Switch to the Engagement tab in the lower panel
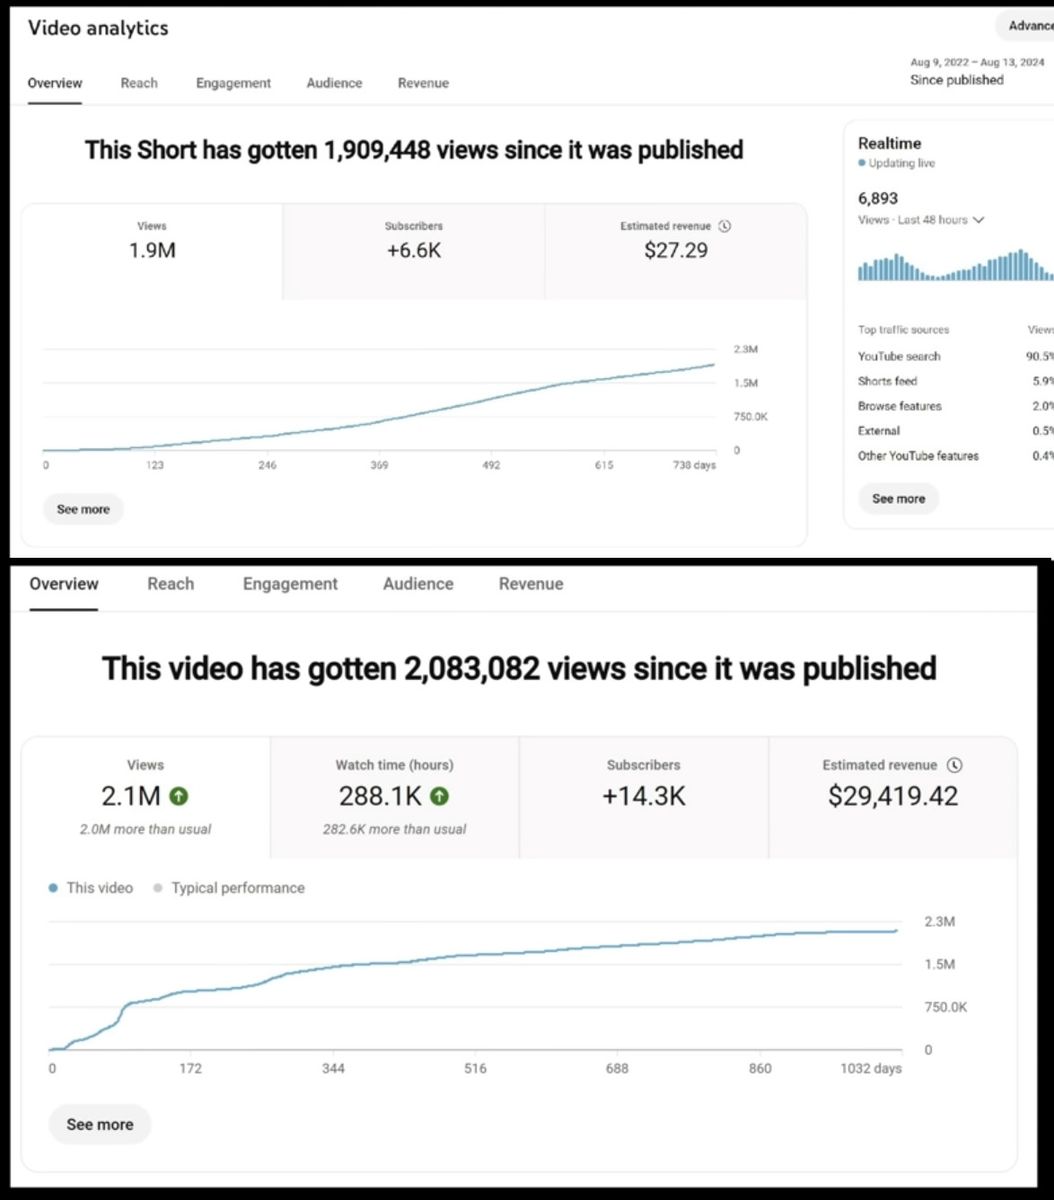This screenshot has height=1200, width=1054. [x=290, y=584]
